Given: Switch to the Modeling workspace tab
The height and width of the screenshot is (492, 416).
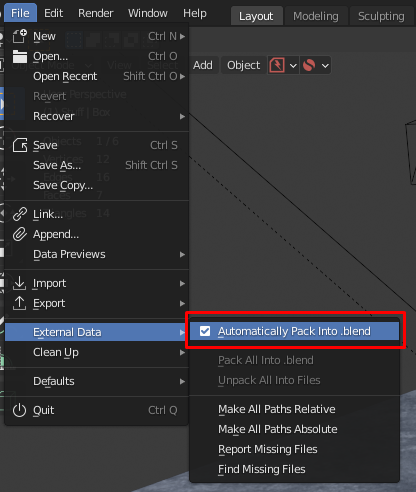Looking at the screenshot, I should click(316, 16).
